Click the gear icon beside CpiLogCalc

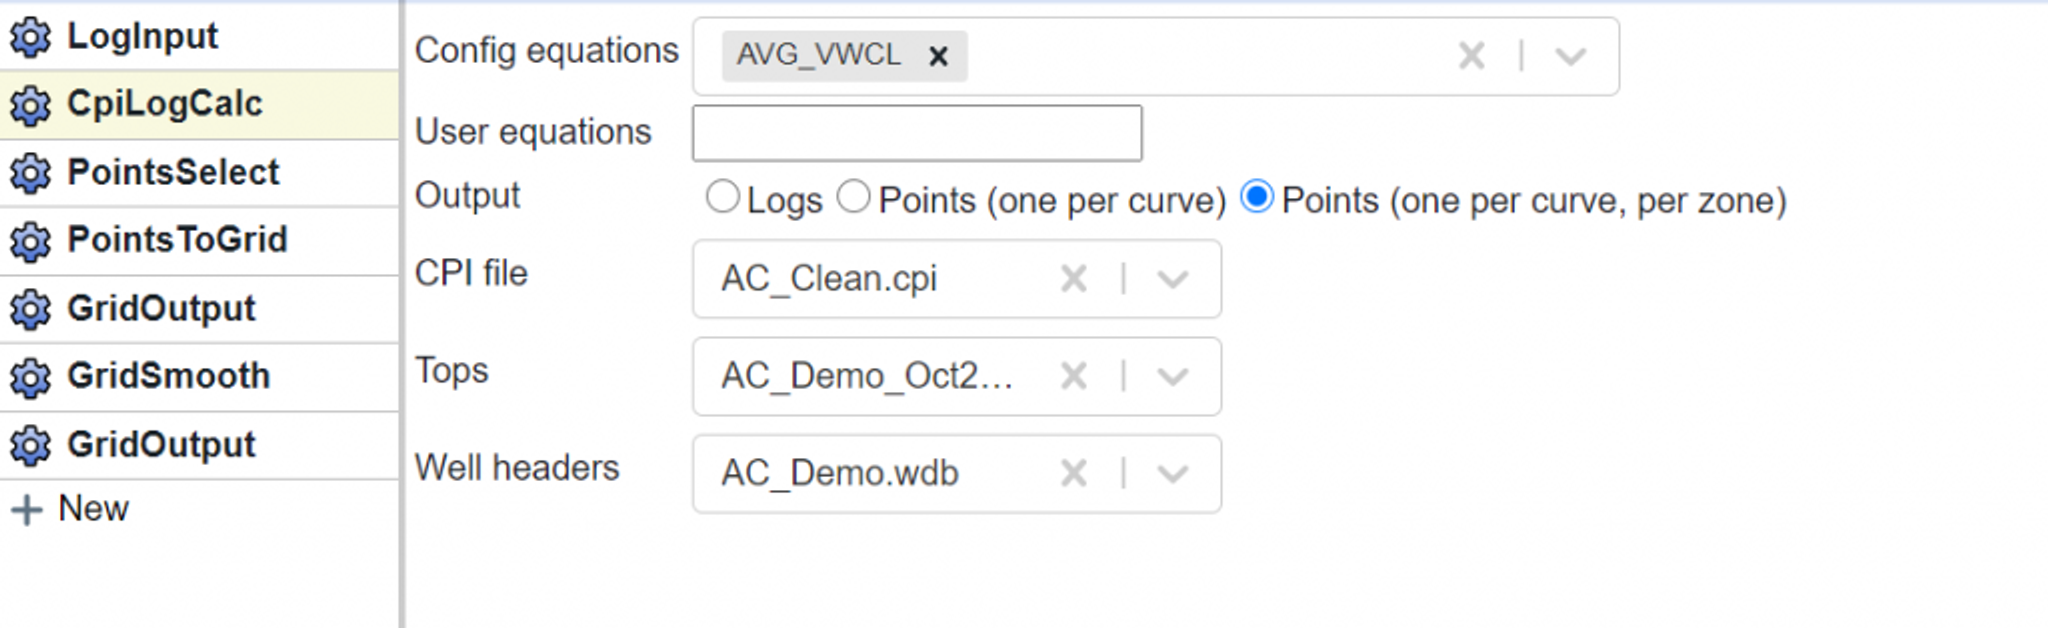click(30, 105)
